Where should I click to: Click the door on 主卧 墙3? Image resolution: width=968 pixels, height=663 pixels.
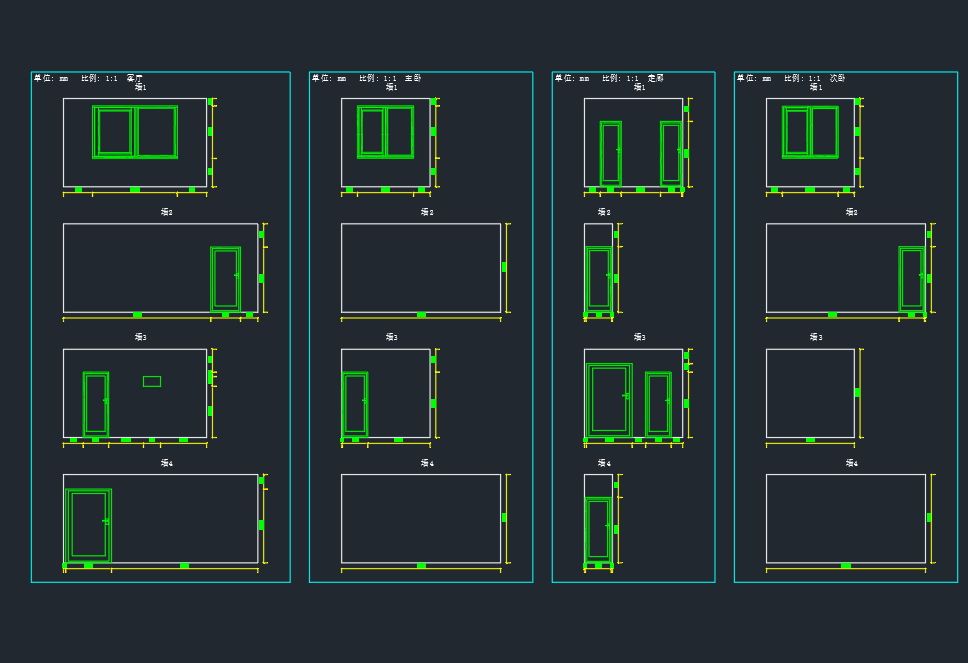(355, 403)
